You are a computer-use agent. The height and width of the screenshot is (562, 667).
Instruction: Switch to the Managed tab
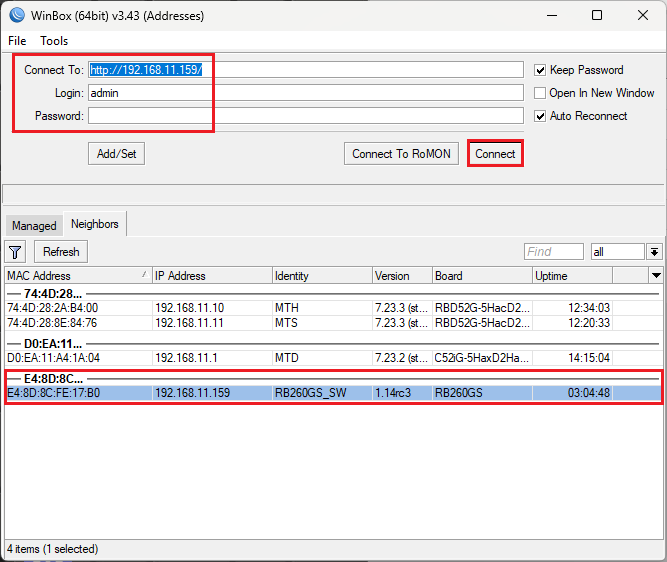coord(34,225)
